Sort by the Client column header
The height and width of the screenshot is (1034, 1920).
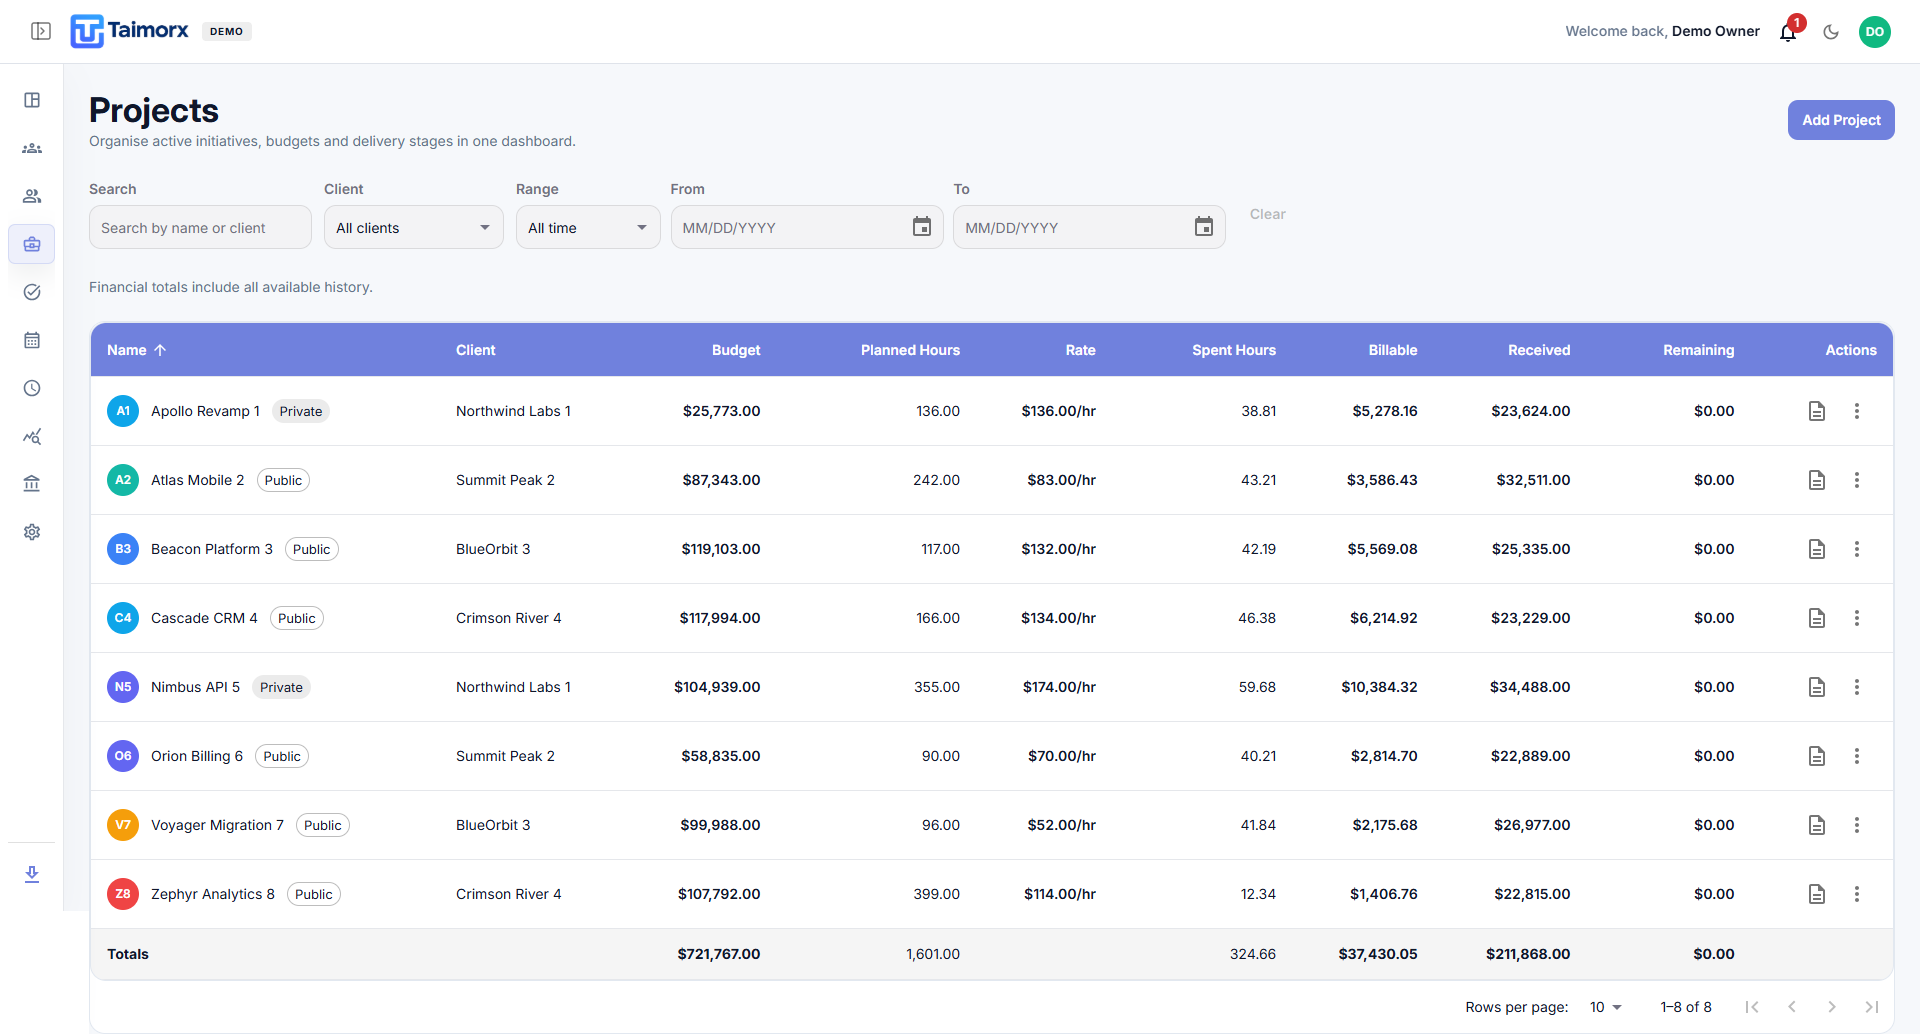tap(475, 350)
